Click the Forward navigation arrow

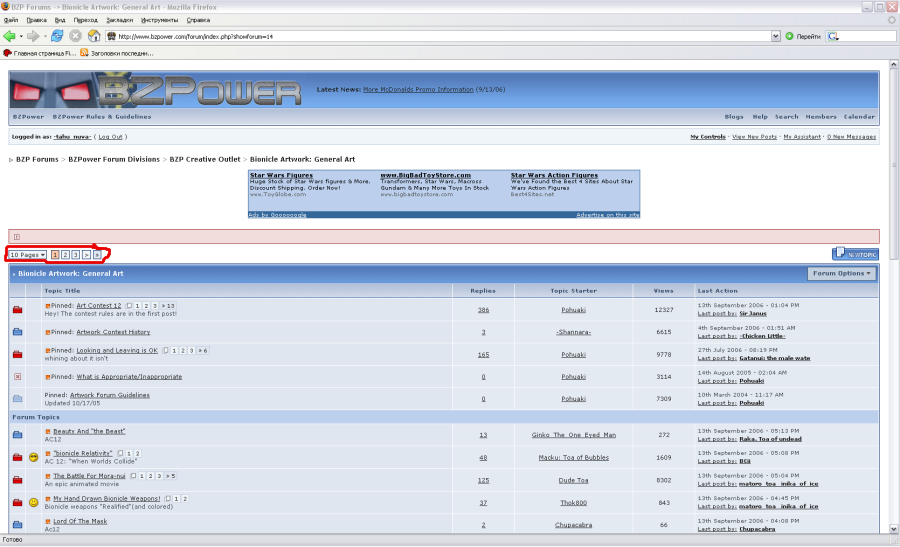[x=33, y=36]
